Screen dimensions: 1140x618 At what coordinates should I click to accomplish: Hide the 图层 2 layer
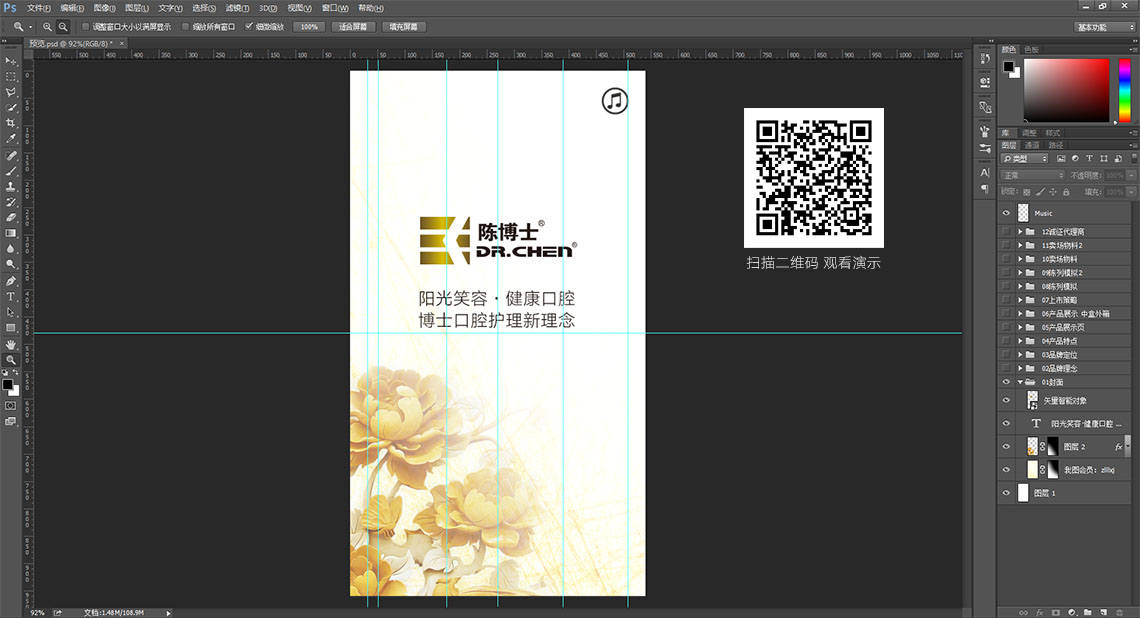click(1006, 446)
